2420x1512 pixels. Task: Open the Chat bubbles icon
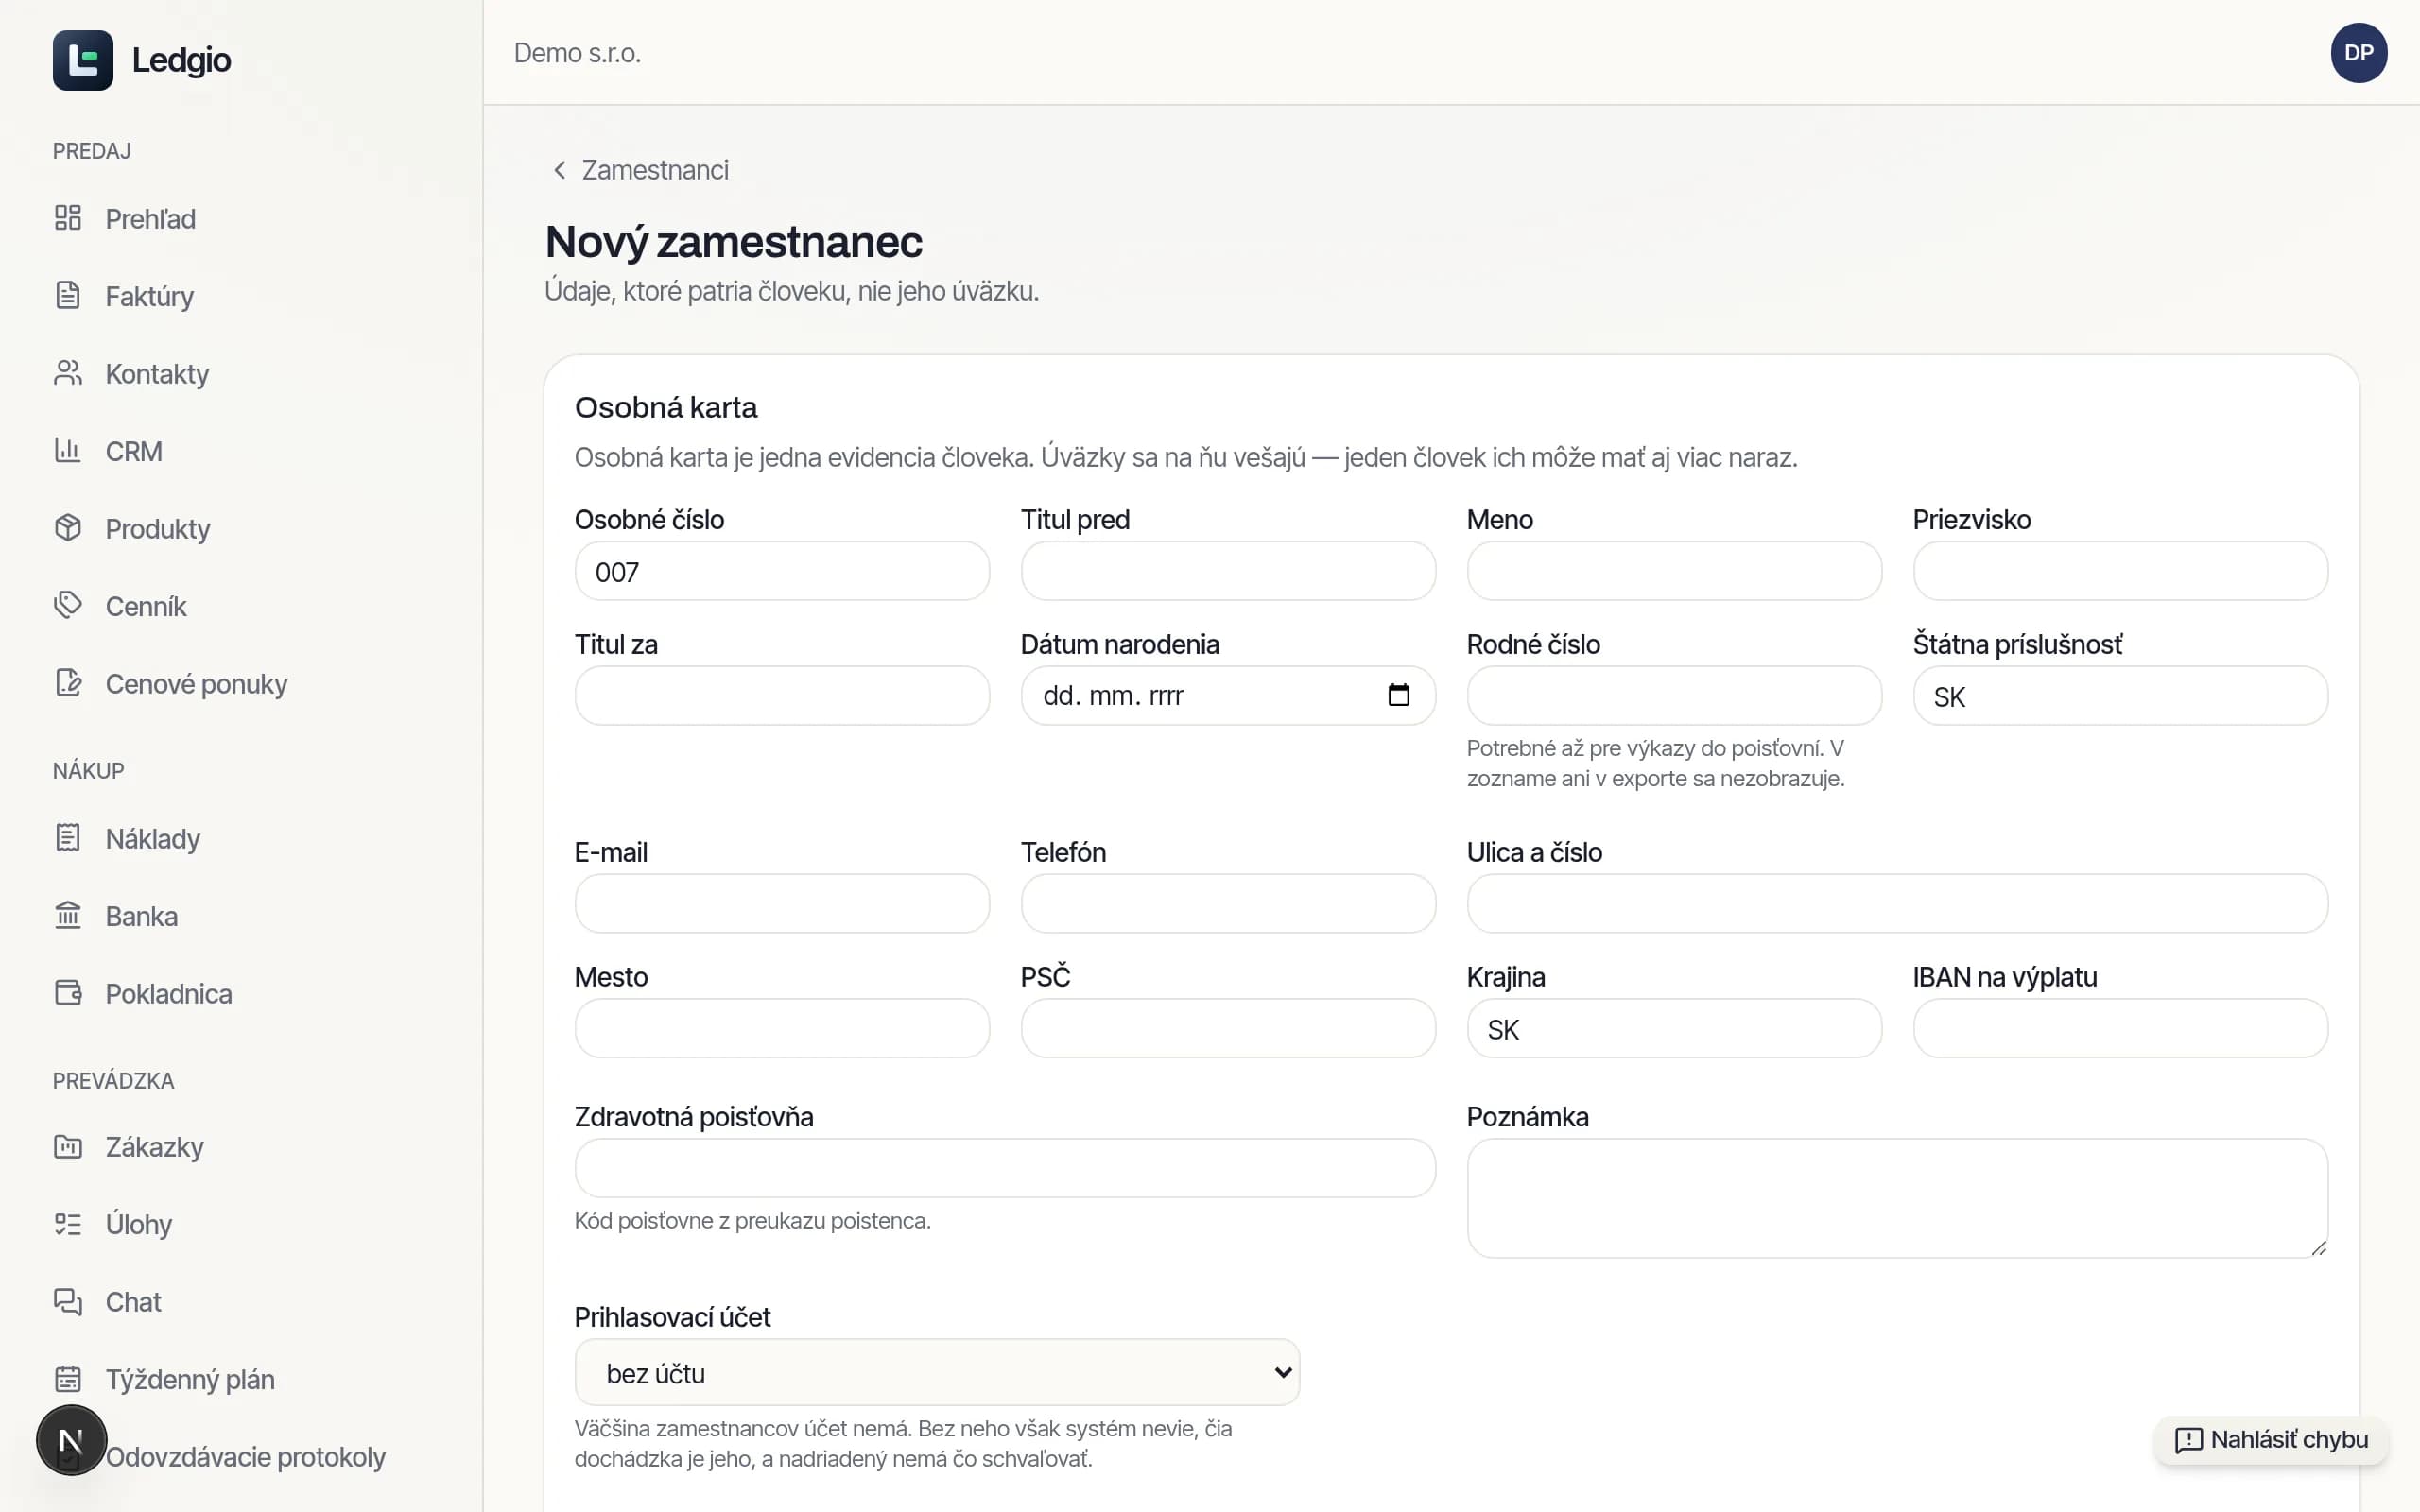point(68,1302)
